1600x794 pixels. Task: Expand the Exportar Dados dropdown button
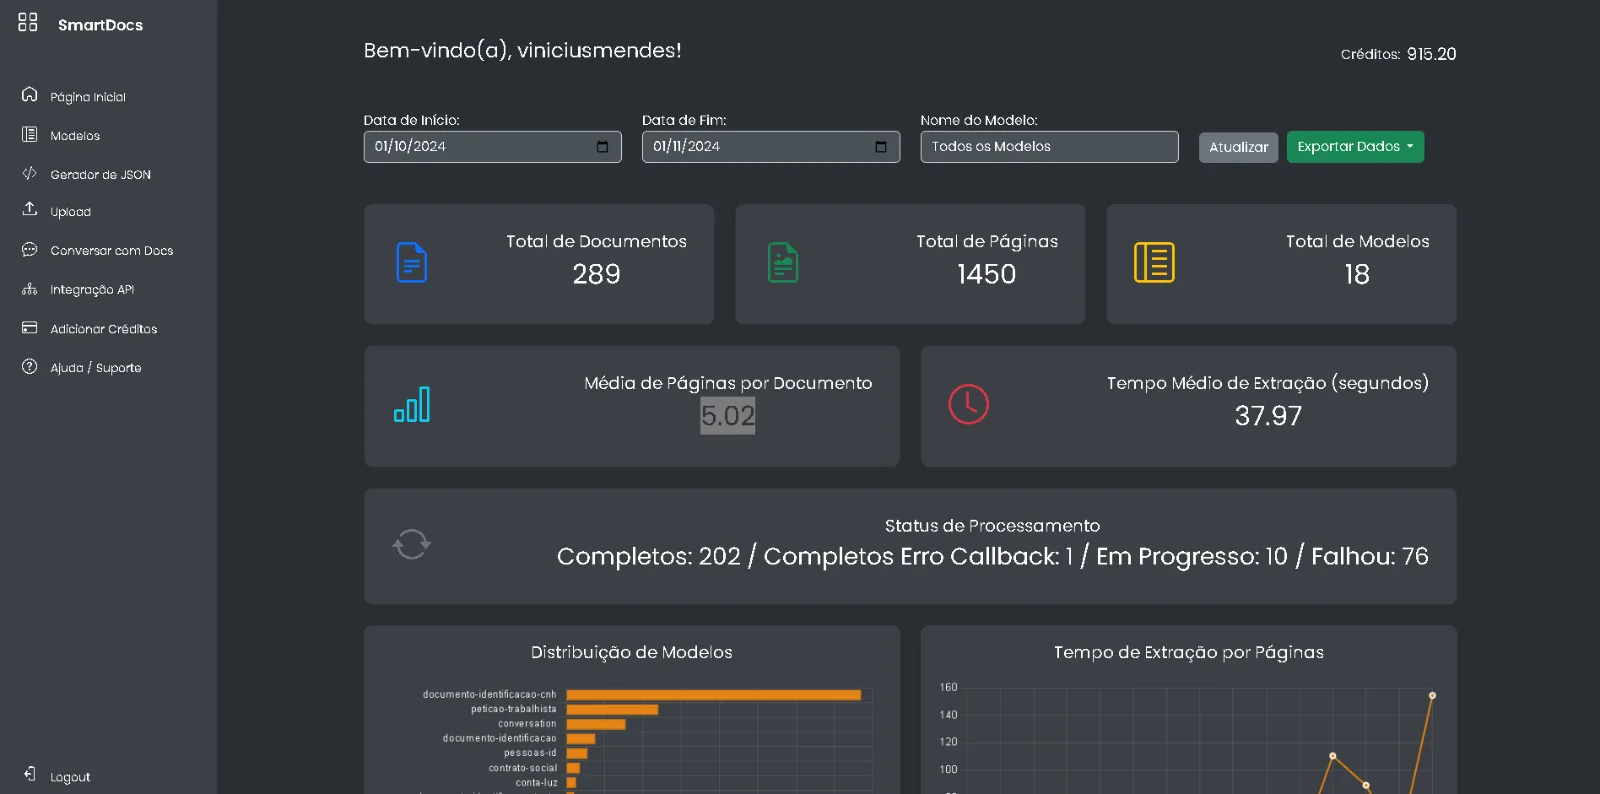(1355, 147)
